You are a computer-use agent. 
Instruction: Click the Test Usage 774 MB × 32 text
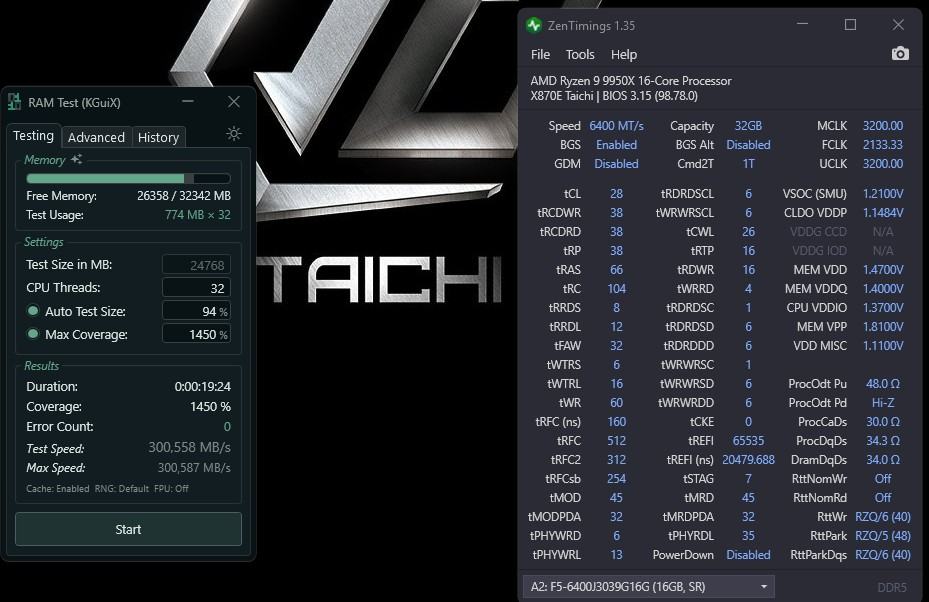pyautogui.click(x=197, y=214)
